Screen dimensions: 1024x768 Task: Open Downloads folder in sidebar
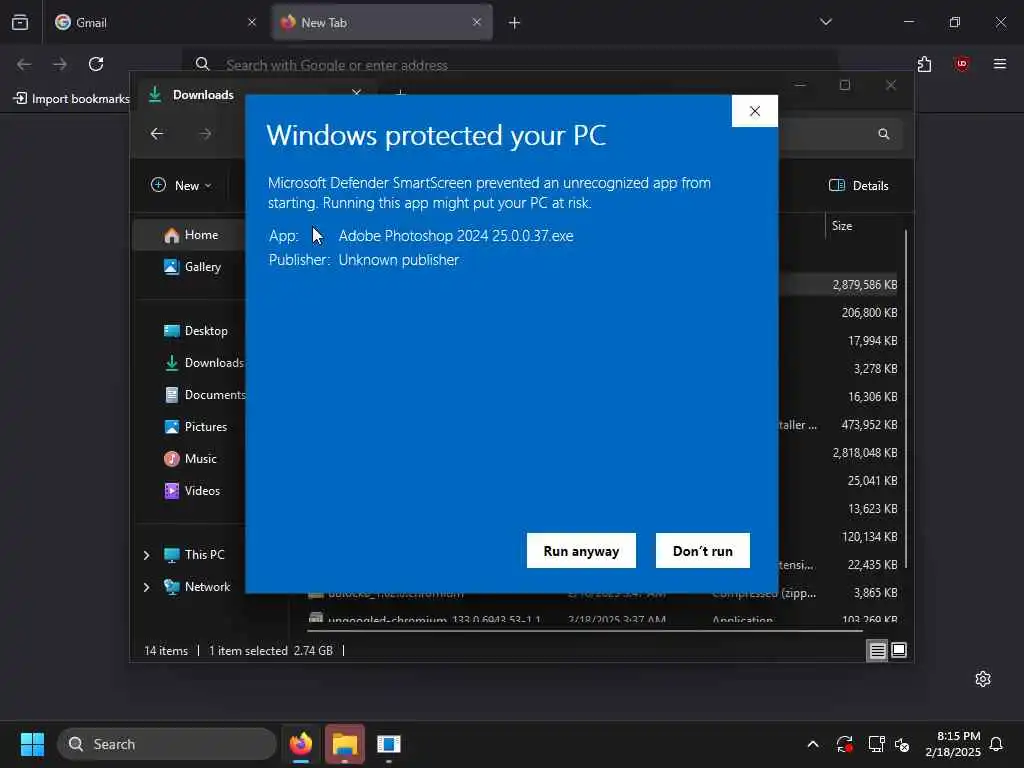pos(204,362)
